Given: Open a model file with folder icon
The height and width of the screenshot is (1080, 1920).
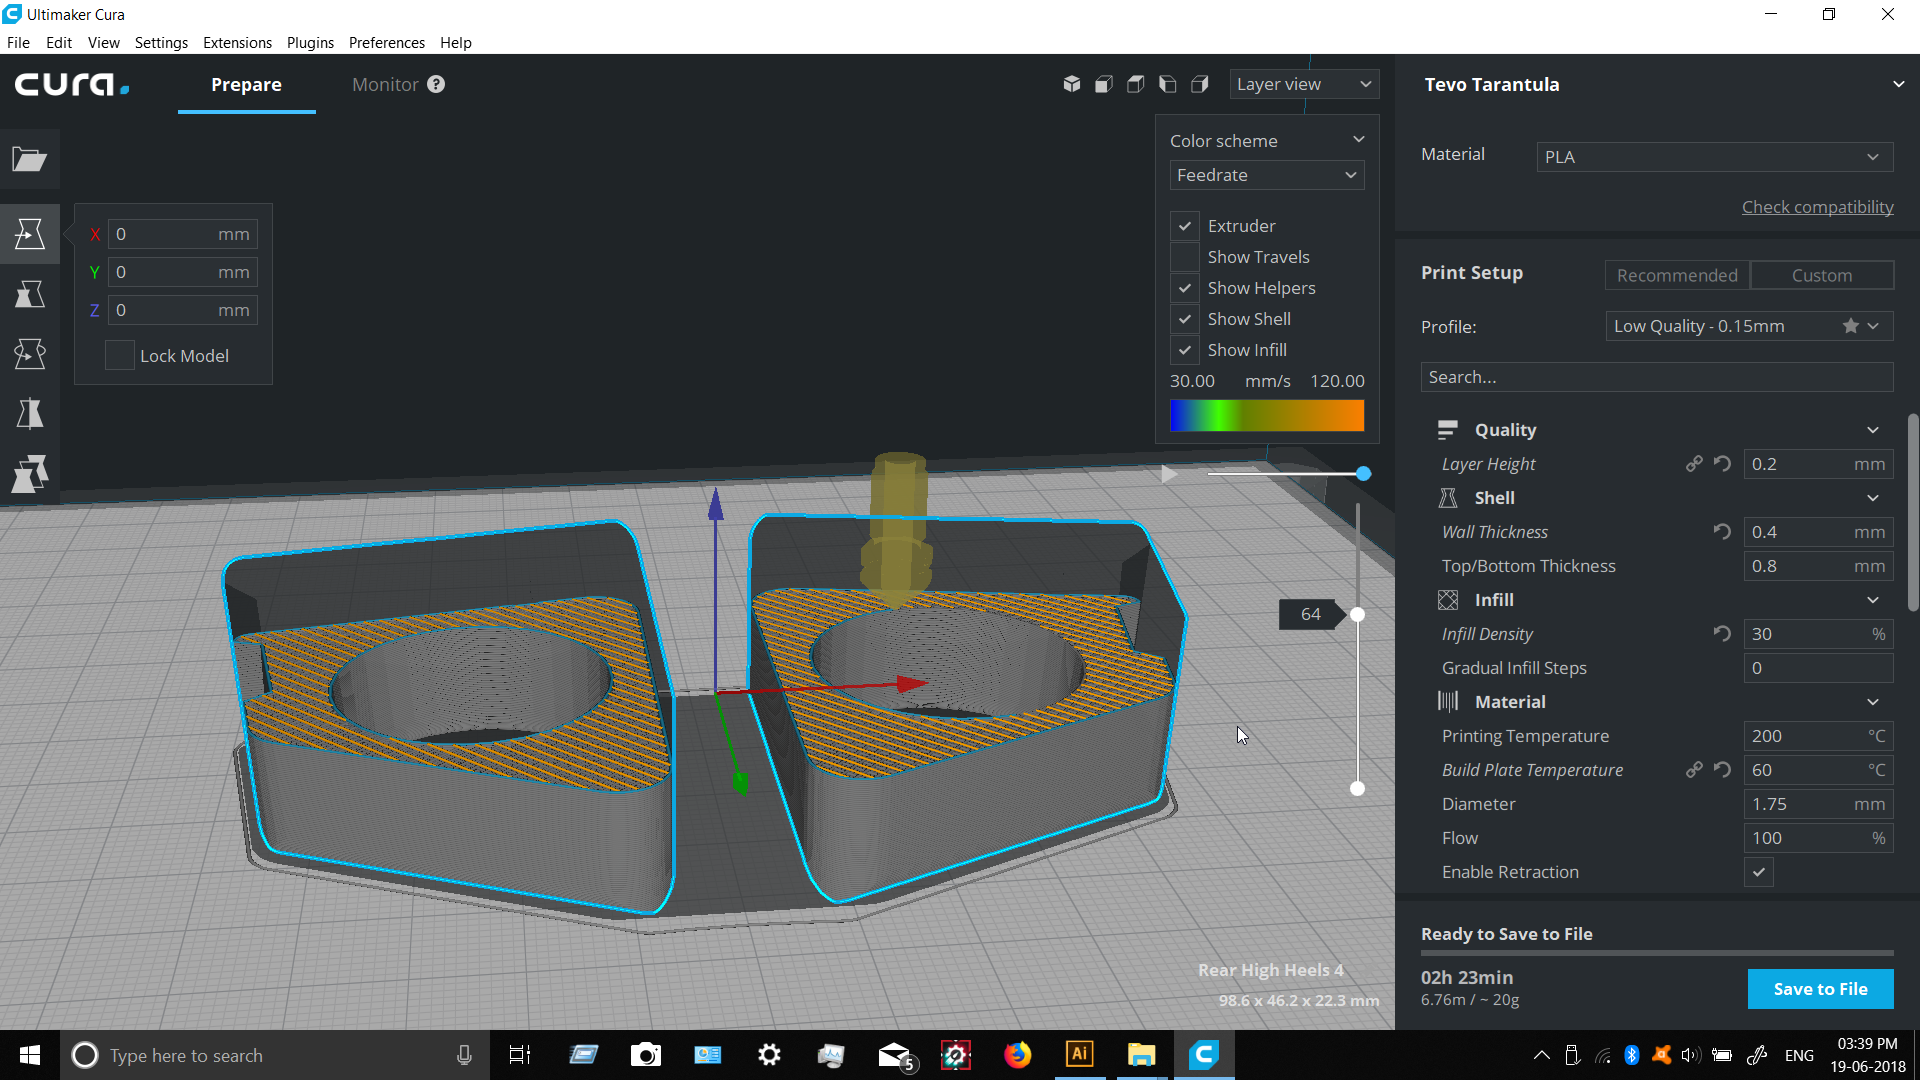Looking at the screenshot, I should (30, 159).
